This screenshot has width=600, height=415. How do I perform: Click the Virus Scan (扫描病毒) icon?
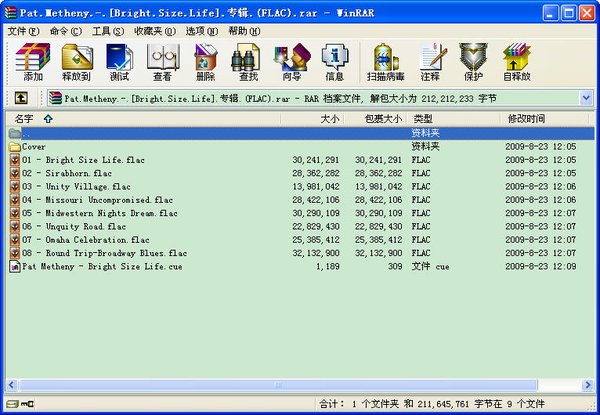(x=386, y=62)
